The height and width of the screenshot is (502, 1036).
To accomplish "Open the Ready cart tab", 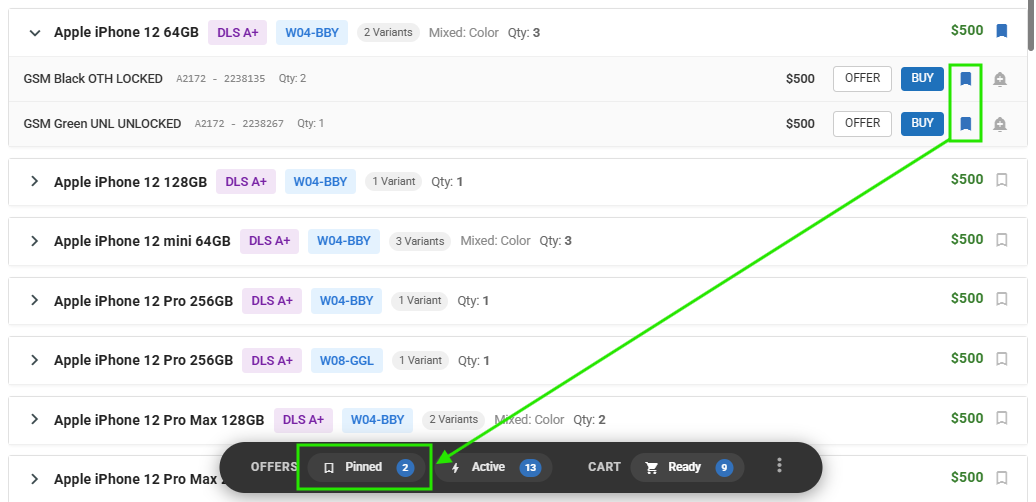I will (x=687, y=468).
